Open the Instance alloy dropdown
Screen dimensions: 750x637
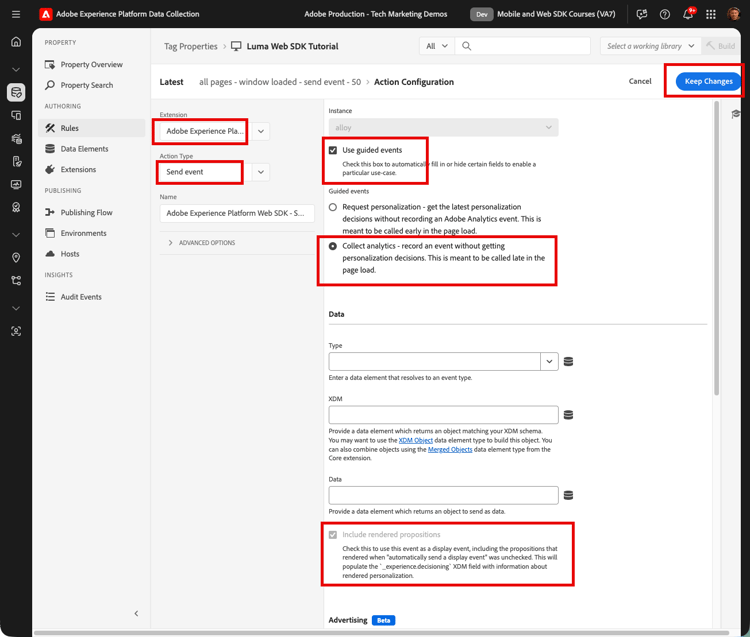point(443,127)
